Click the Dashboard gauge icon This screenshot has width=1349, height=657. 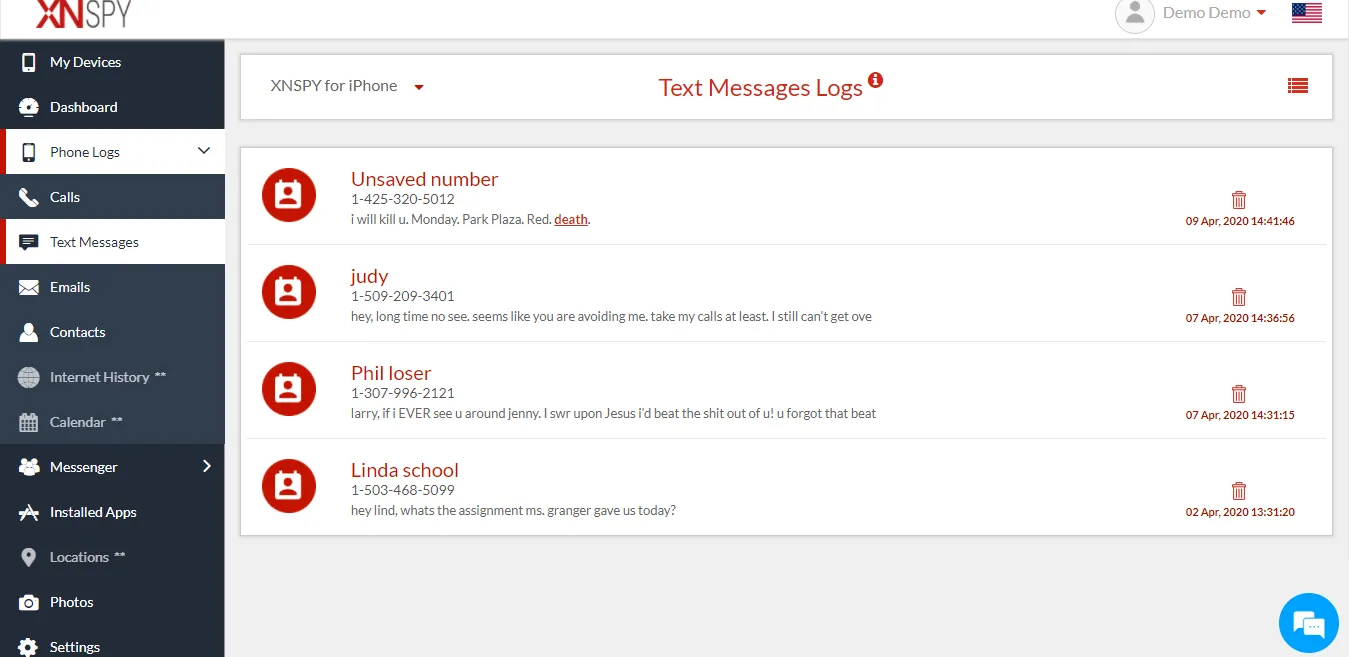click(29, 107)
